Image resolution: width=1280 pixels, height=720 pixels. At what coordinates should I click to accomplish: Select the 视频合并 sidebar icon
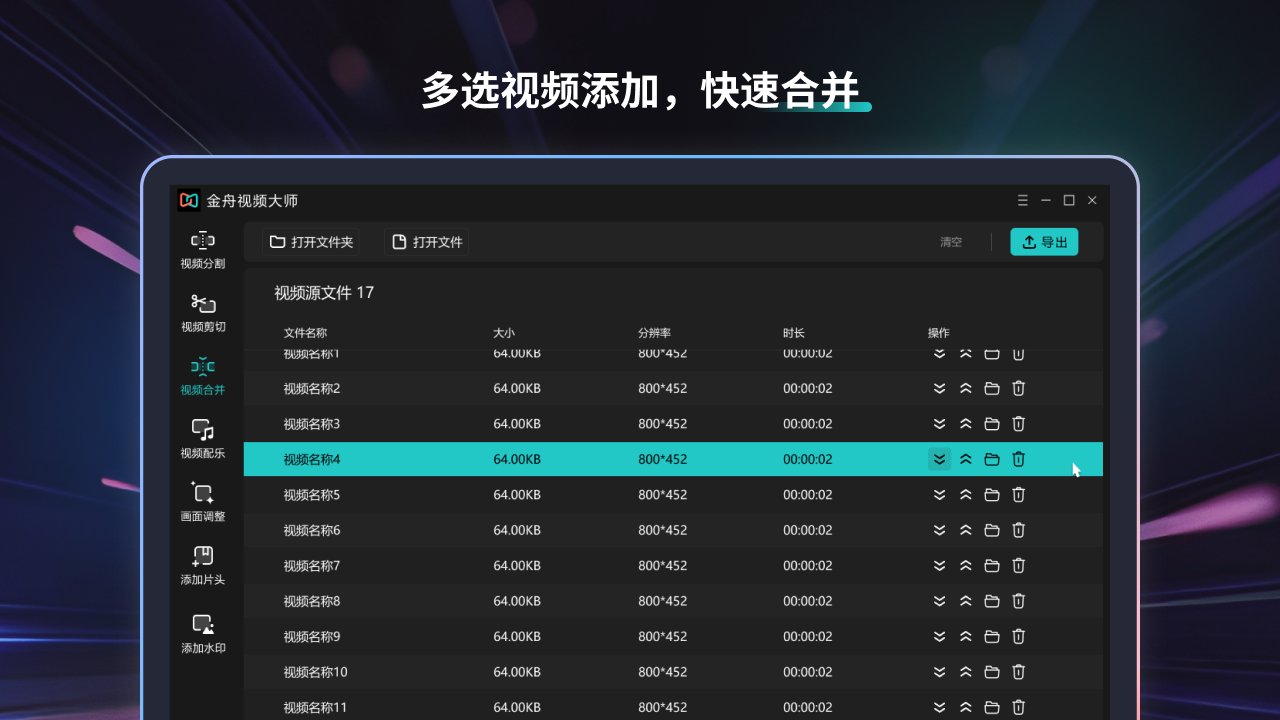pos(203,375)
